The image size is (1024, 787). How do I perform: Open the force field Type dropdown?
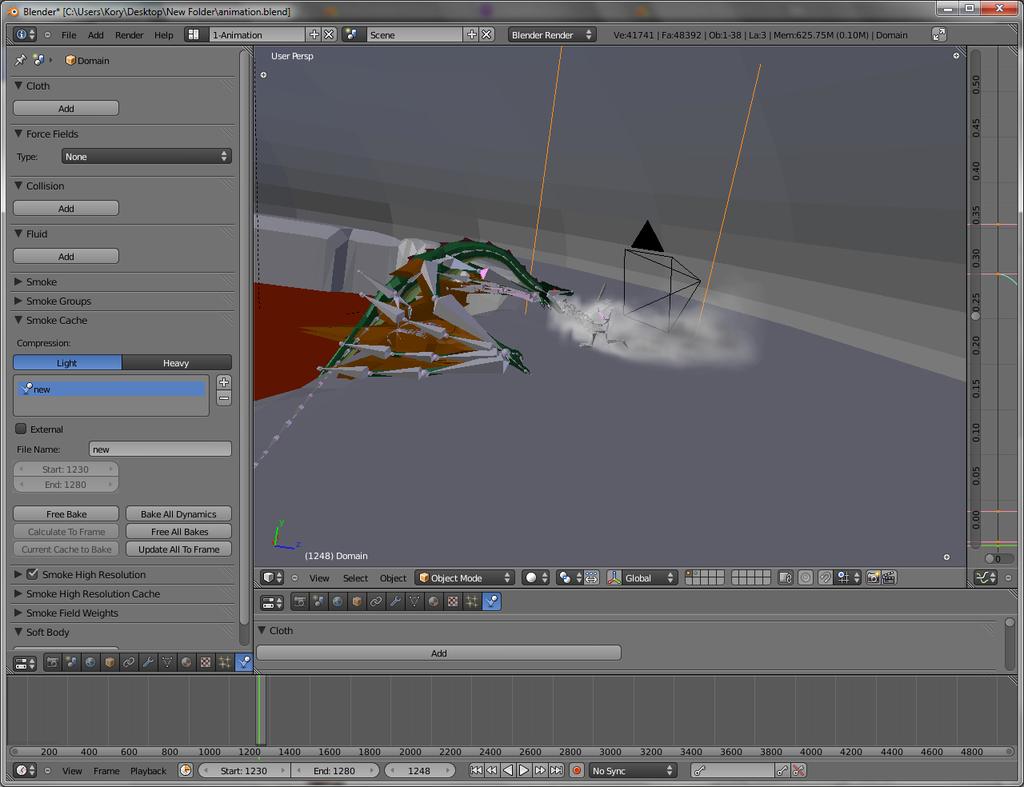tap(146, 157)
